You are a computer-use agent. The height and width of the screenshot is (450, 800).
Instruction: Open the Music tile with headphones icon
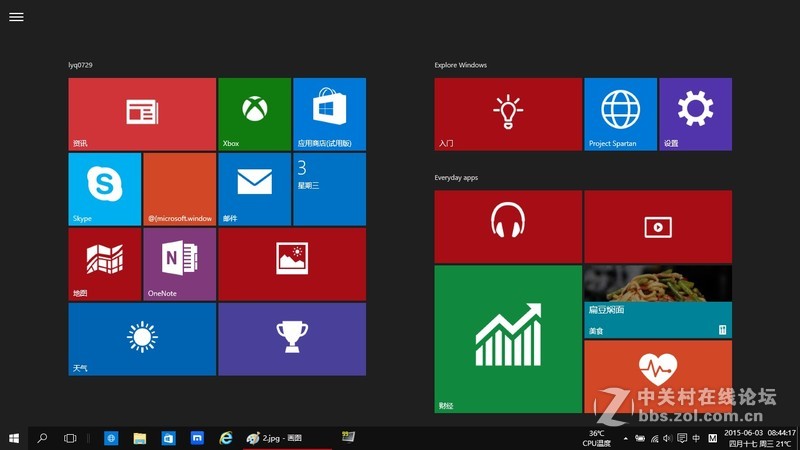point(508,227)
